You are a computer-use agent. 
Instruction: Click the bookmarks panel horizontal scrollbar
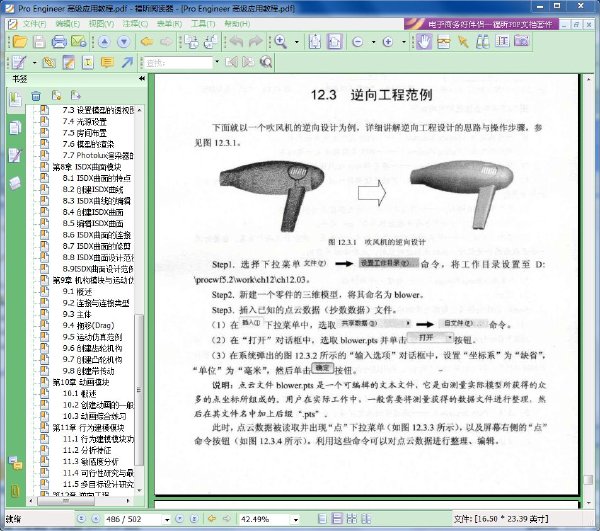65,500
